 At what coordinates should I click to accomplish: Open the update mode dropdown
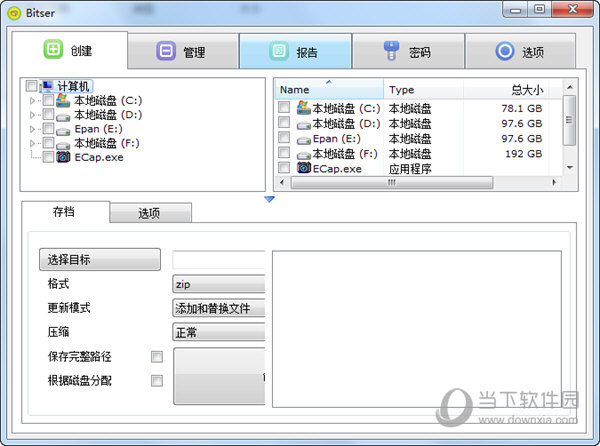(219, 308)
